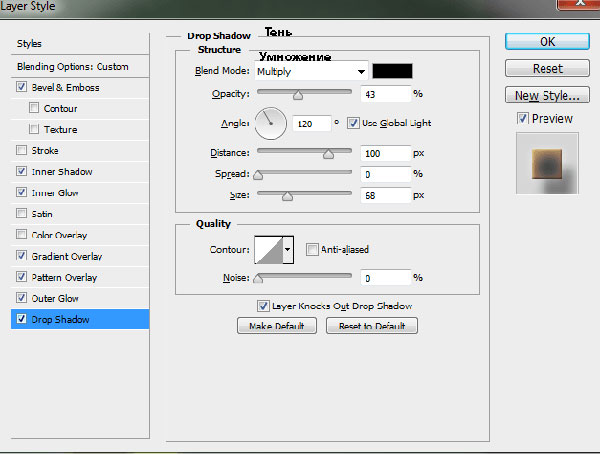Toggle the Inner Shadow checkbox
The width and height of the screenshot is (600, 454).
tap(21, 171)
